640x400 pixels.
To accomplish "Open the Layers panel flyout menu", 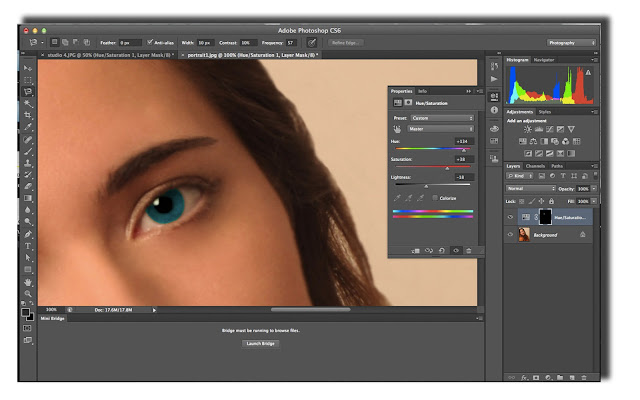I will [x=595, y=166].
